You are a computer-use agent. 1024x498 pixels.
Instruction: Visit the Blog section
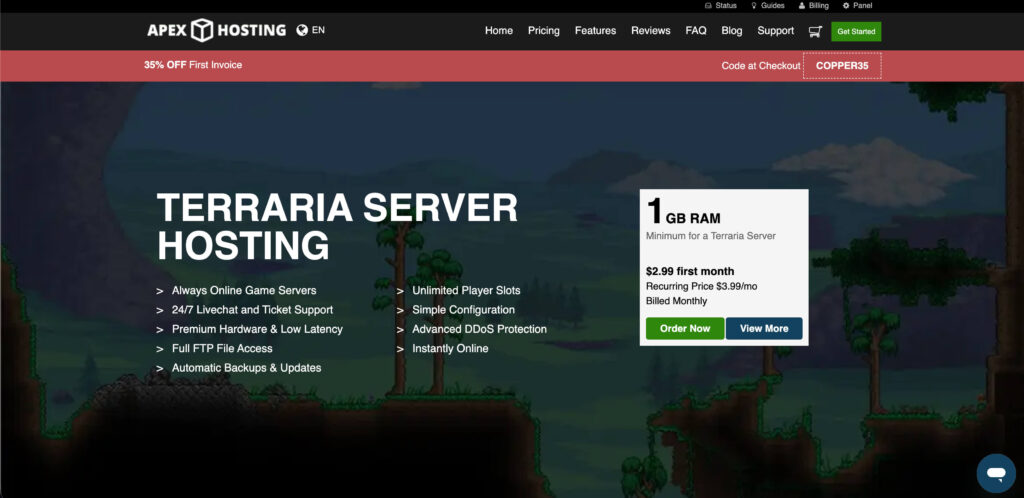[732, 31]
